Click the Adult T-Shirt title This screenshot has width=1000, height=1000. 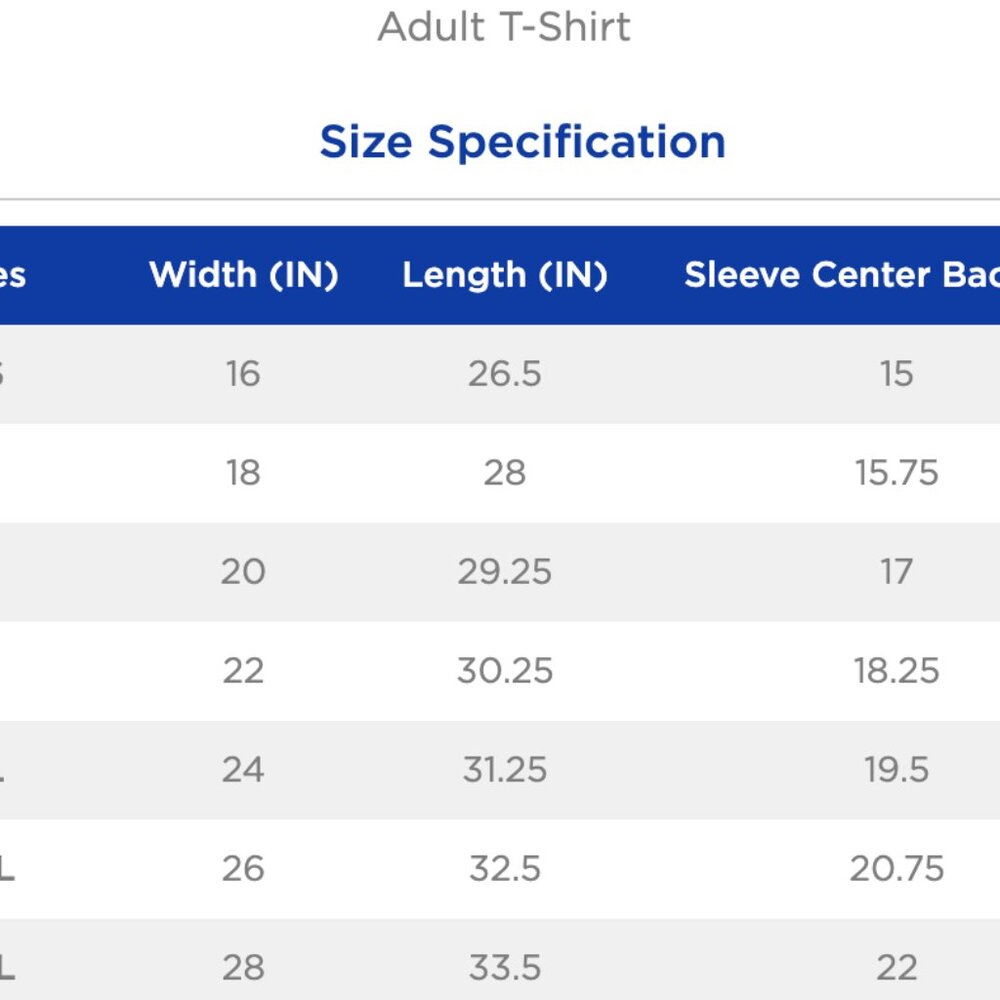click(x=504, y=27)
